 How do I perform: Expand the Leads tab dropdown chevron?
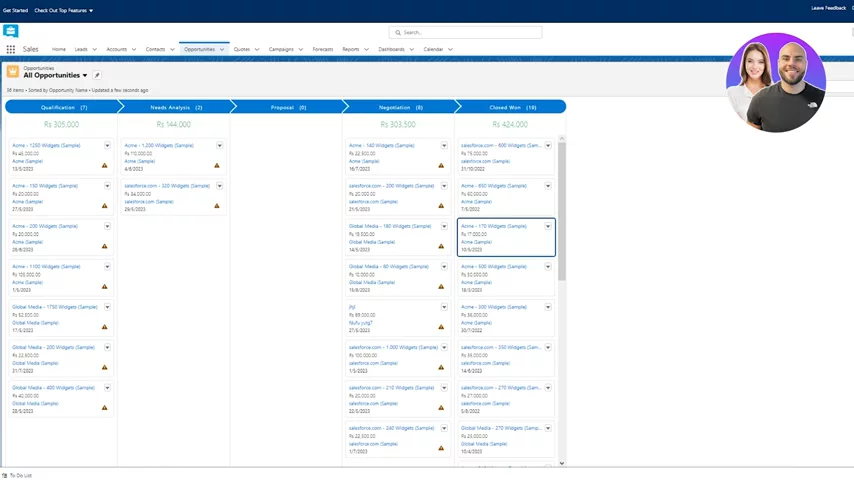pyautogui.click(x=95, y=49)
